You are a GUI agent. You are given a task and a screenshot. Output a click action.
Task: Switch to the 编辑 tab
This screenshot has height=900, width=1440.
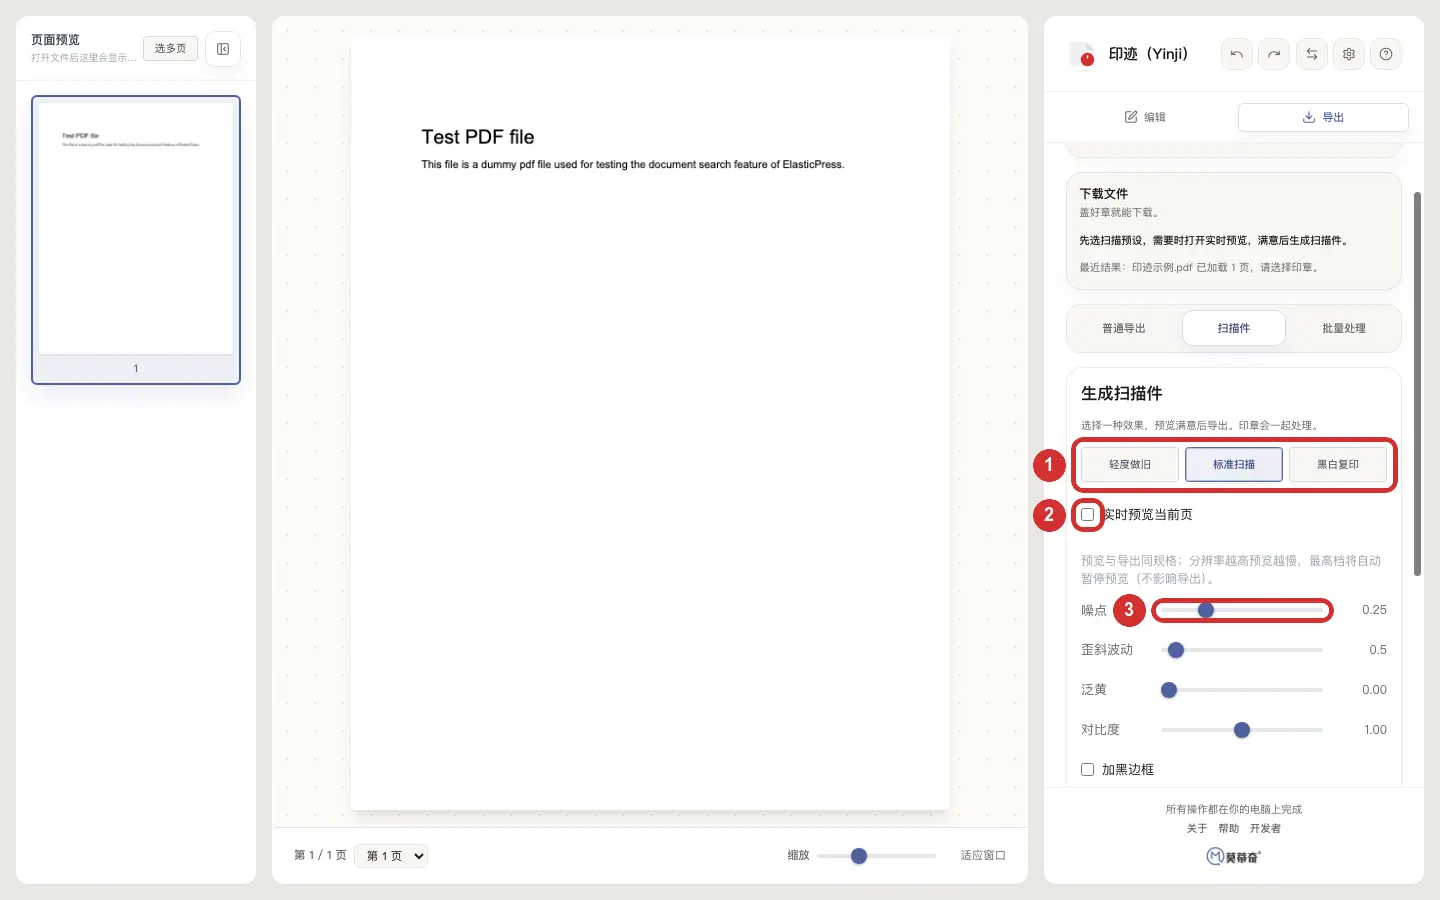click(x=1145, y=117)
